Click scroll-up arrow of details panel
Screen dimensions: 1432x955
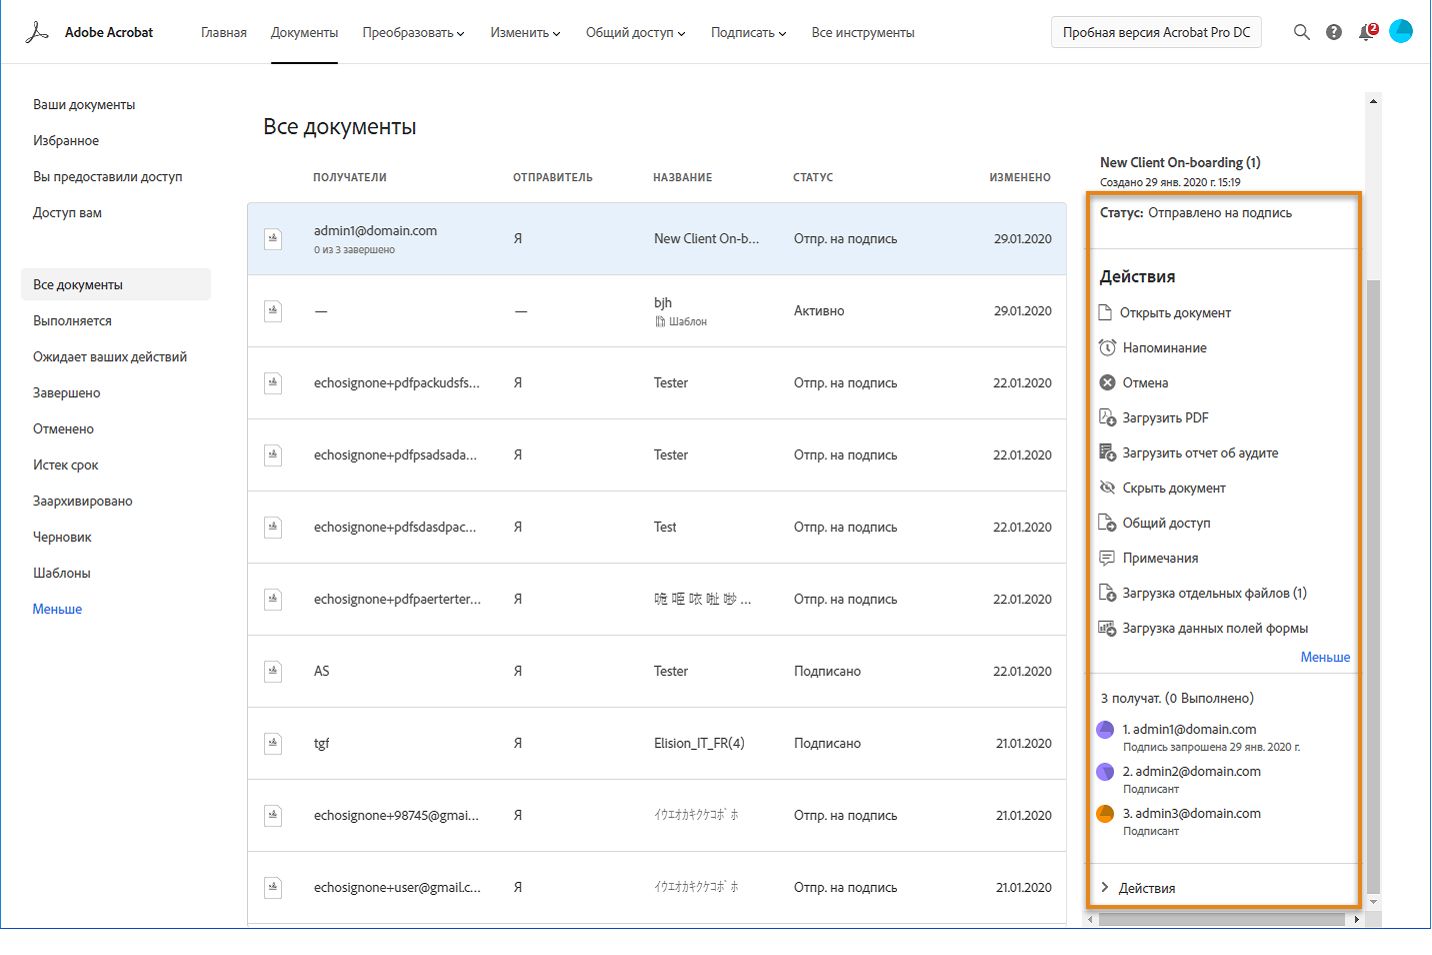click(x=1373, y=101)
